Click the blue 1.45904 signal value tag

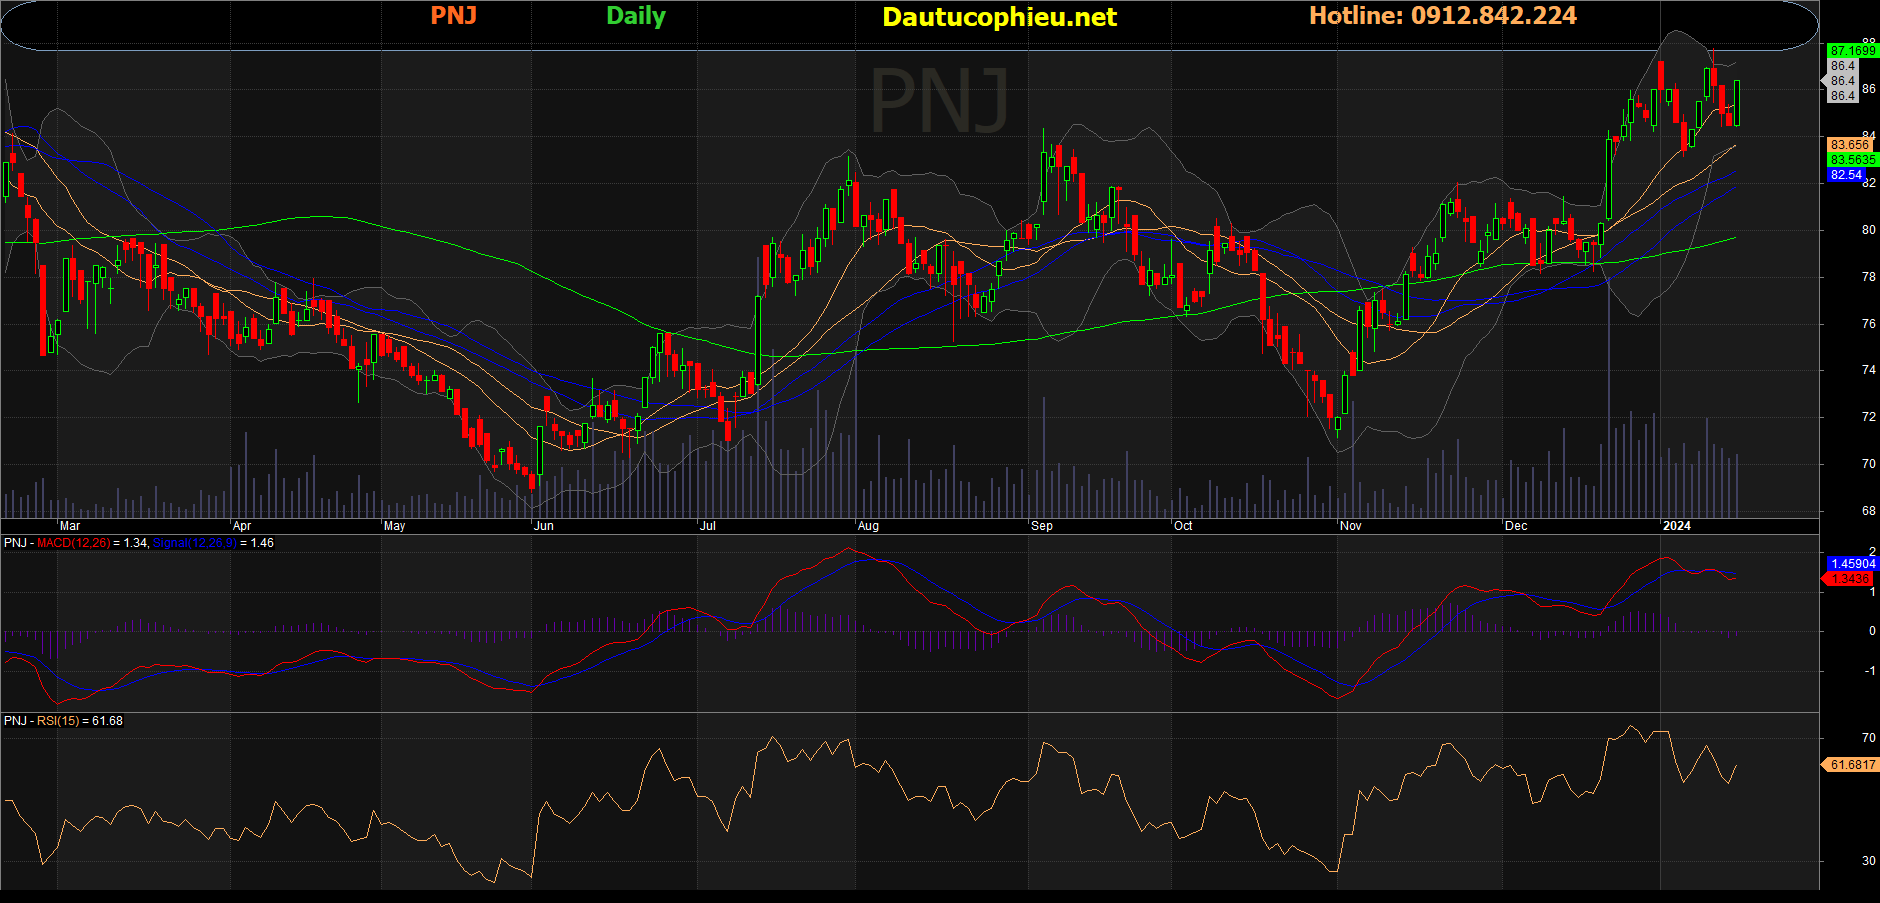click(x=1852, y=564)
